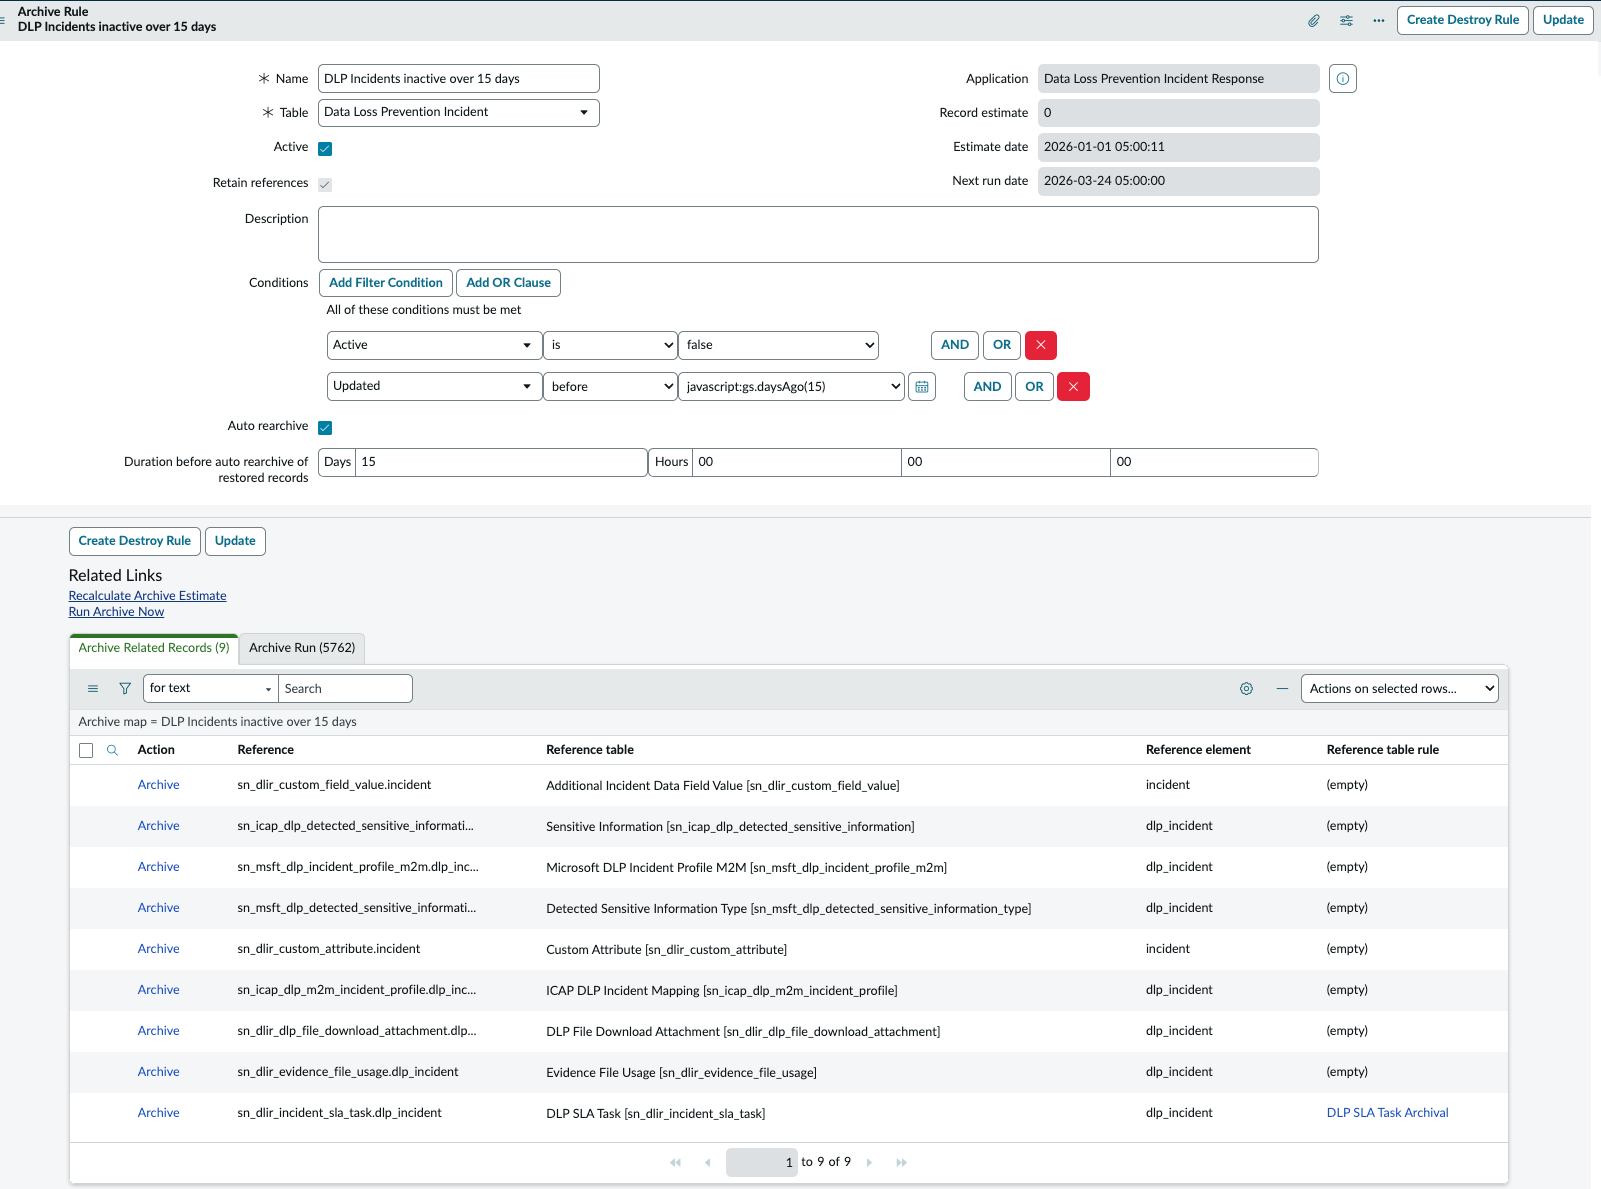Screen dimensions: 1601x1189
Task: Go to first page of list
Action: (x=676, y=1162)
